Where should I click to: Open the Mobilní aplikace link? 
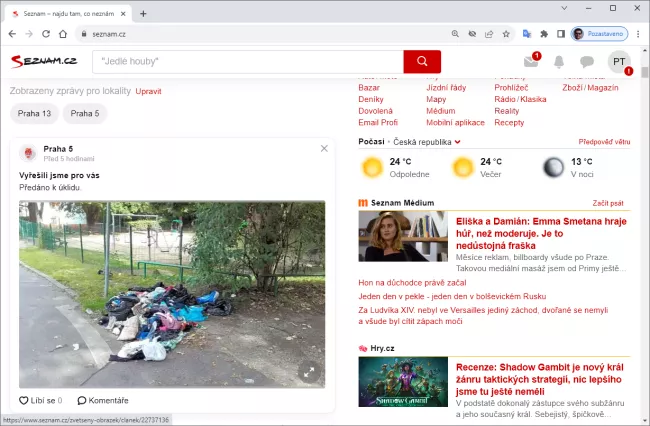[x=456, y=123]
